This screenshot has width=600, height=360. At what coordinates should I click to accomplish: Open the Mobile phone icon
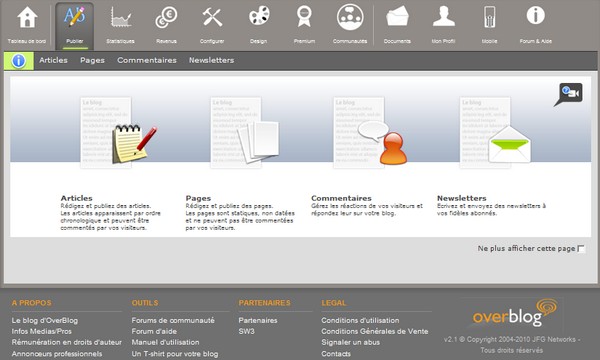489,18
